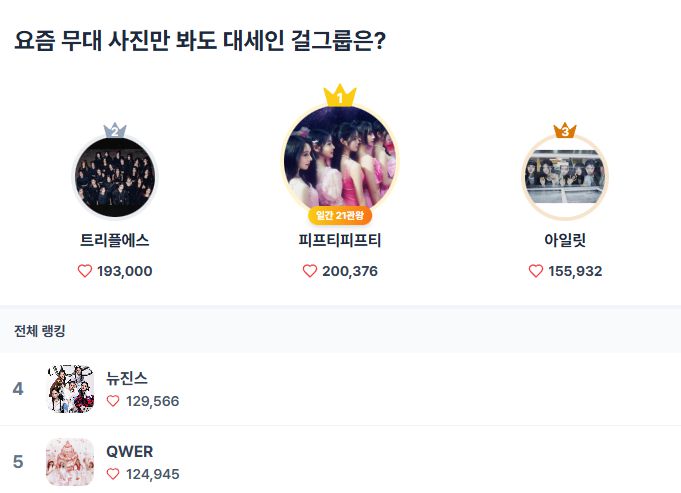Image resolution: width=681 pixels, height=493 pixels.
Task: Click the 트리플에스 group name
Action: [115, 240]
